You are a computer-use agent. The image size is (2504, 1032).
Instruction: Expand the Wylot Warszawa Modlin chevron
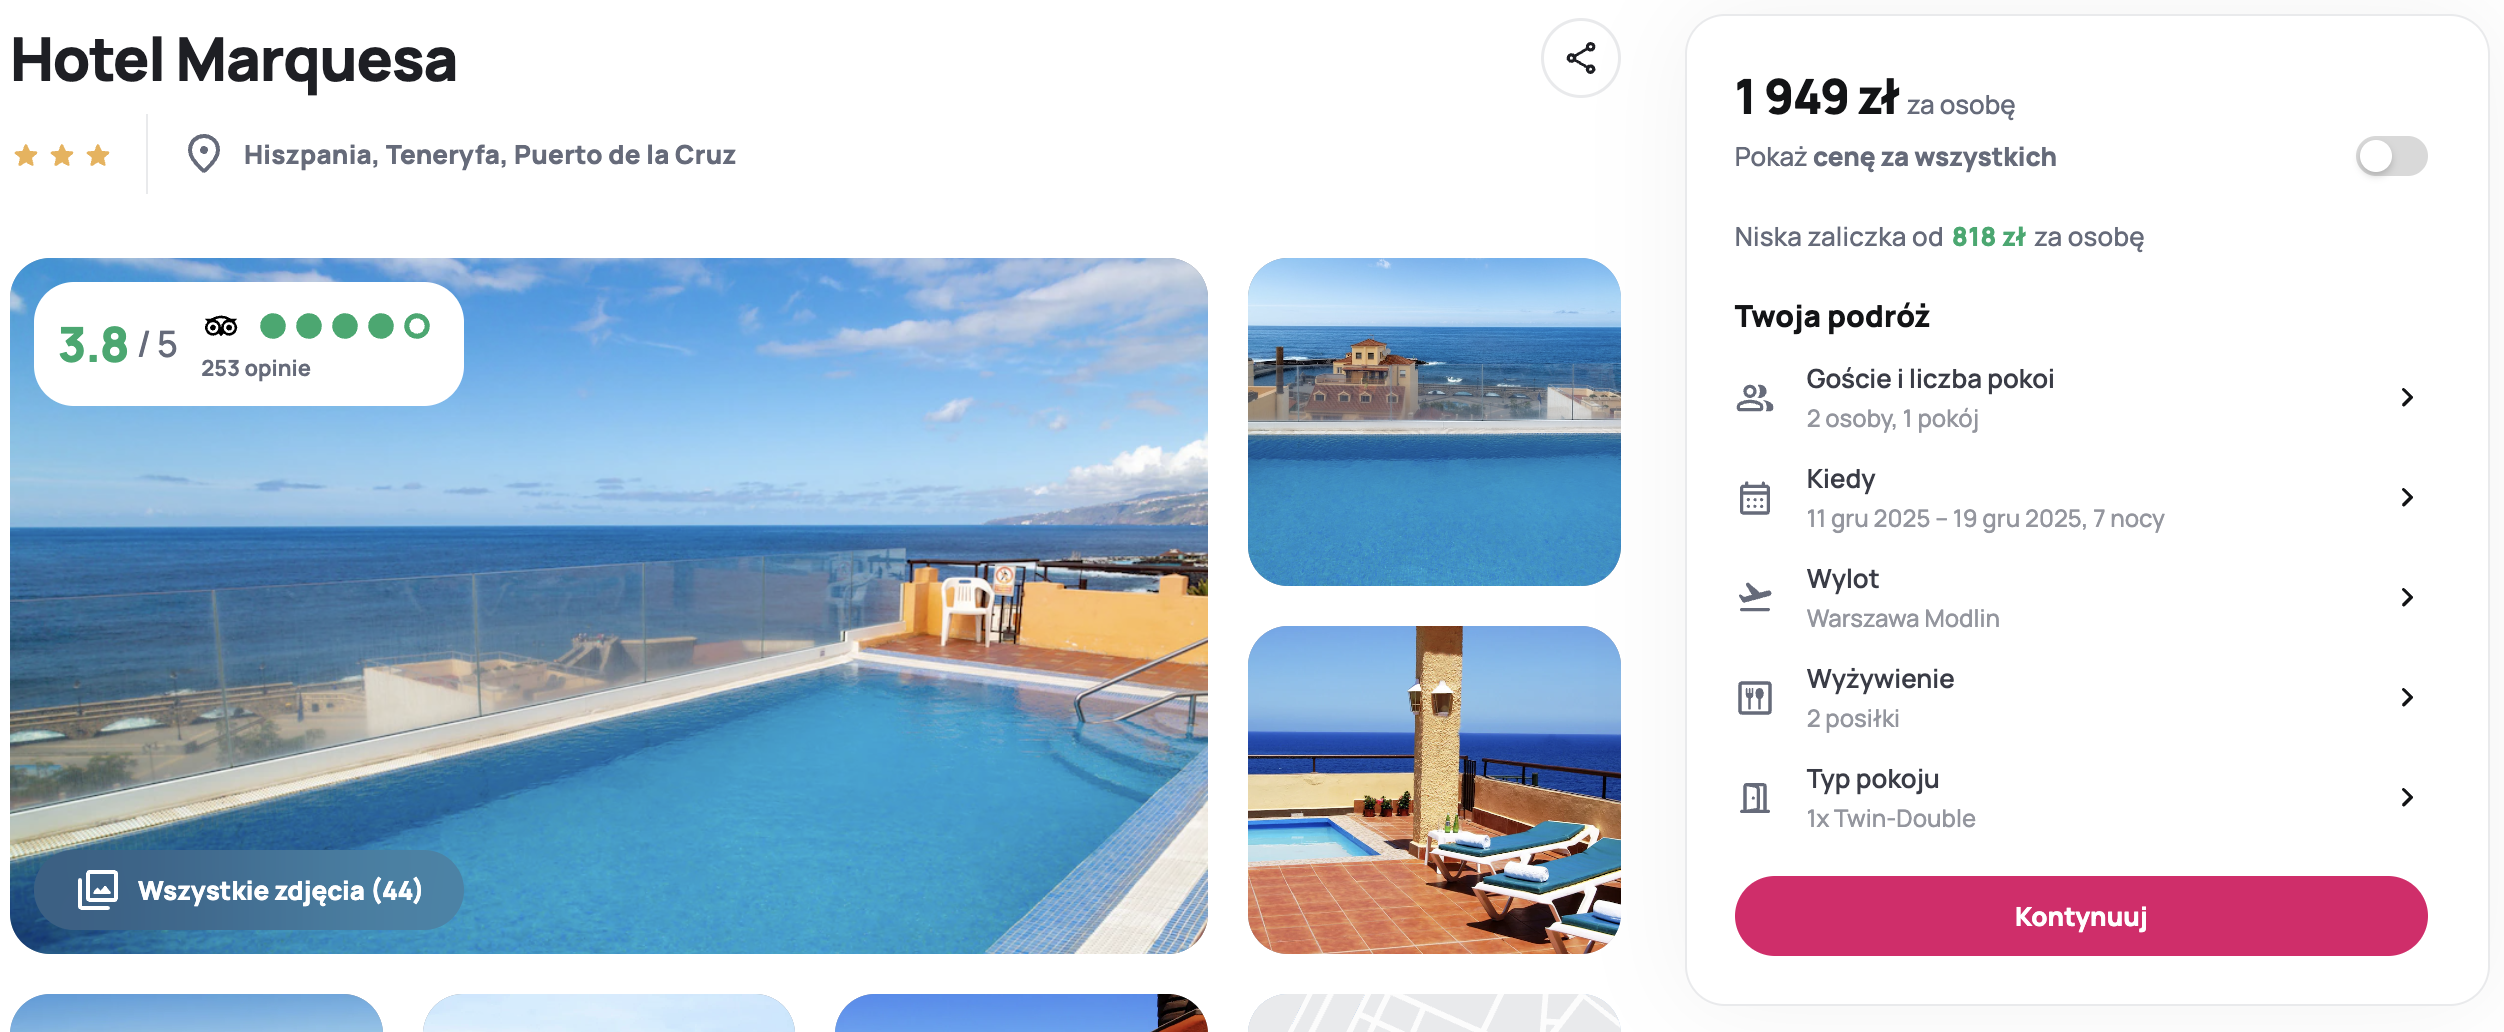click(x=2407, y=598)
